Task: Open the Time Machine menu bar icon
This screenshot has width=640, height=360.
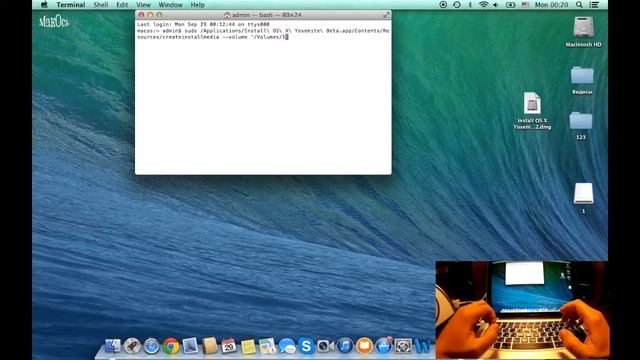Action: [457, 5]
